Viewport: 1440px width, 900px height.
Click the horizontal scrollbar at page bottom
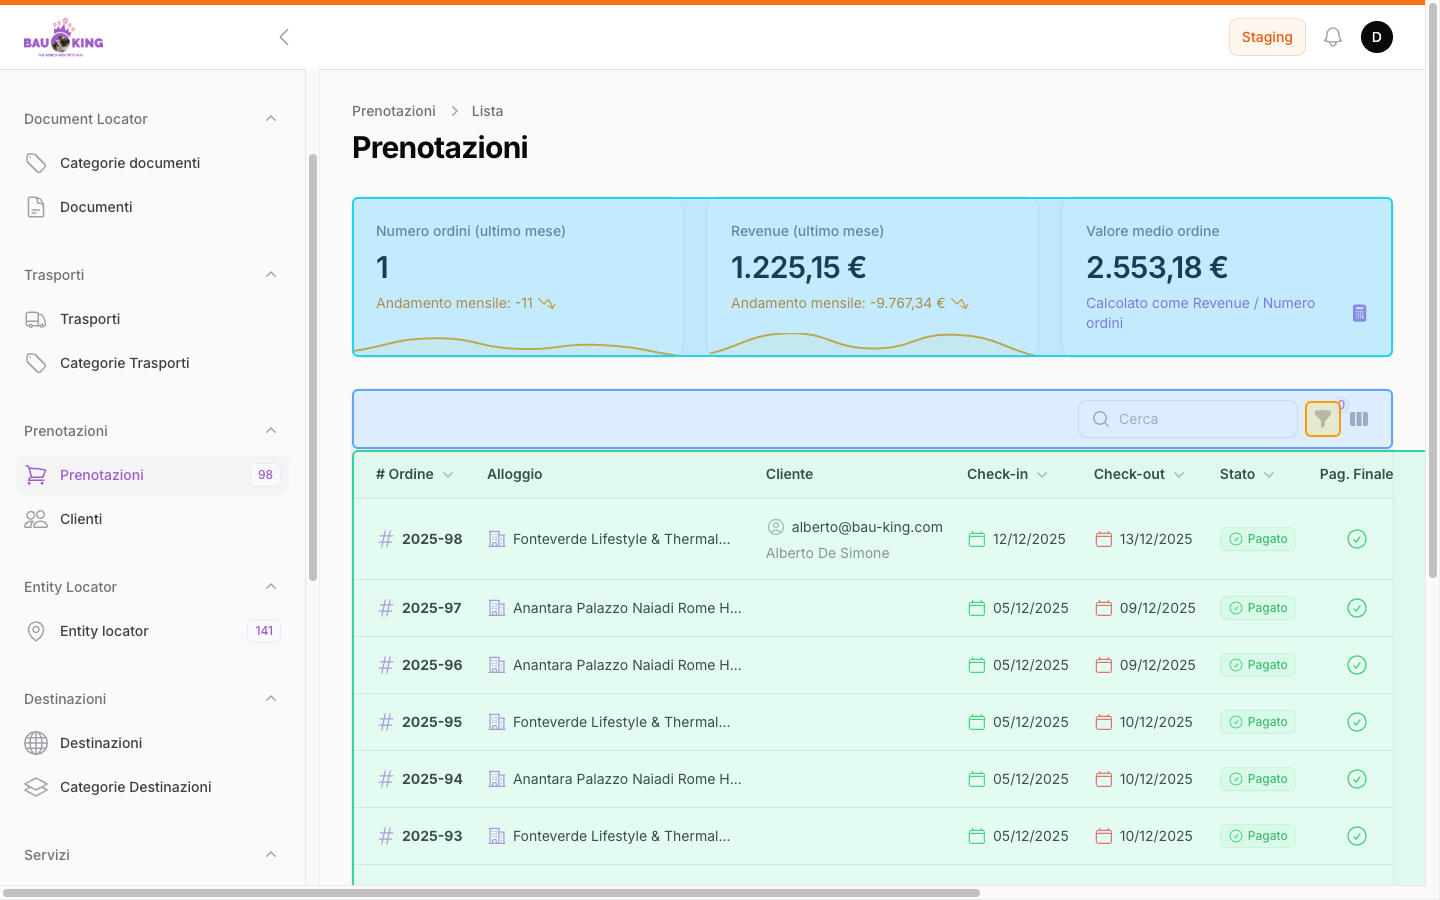point(491,893)
